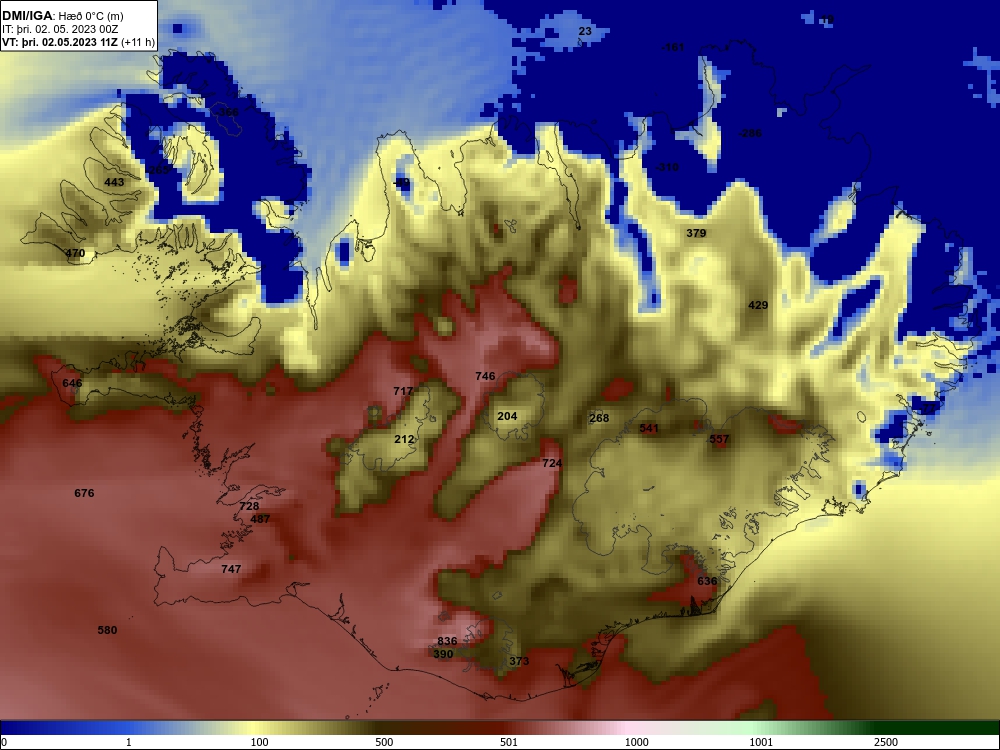Click the map value 728
This screenshot has height=750, width=1000.
click(x=249, y=506)
